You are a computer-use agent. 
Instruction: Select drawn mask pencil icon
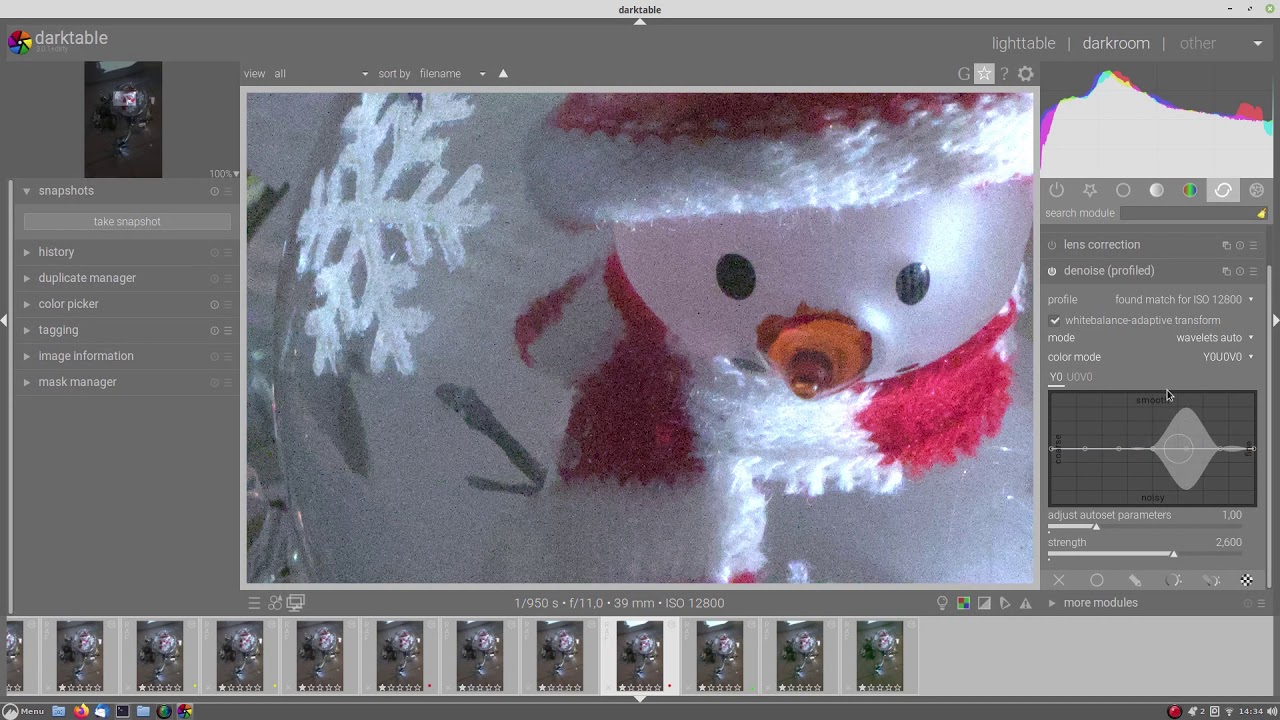point(1135,580)
